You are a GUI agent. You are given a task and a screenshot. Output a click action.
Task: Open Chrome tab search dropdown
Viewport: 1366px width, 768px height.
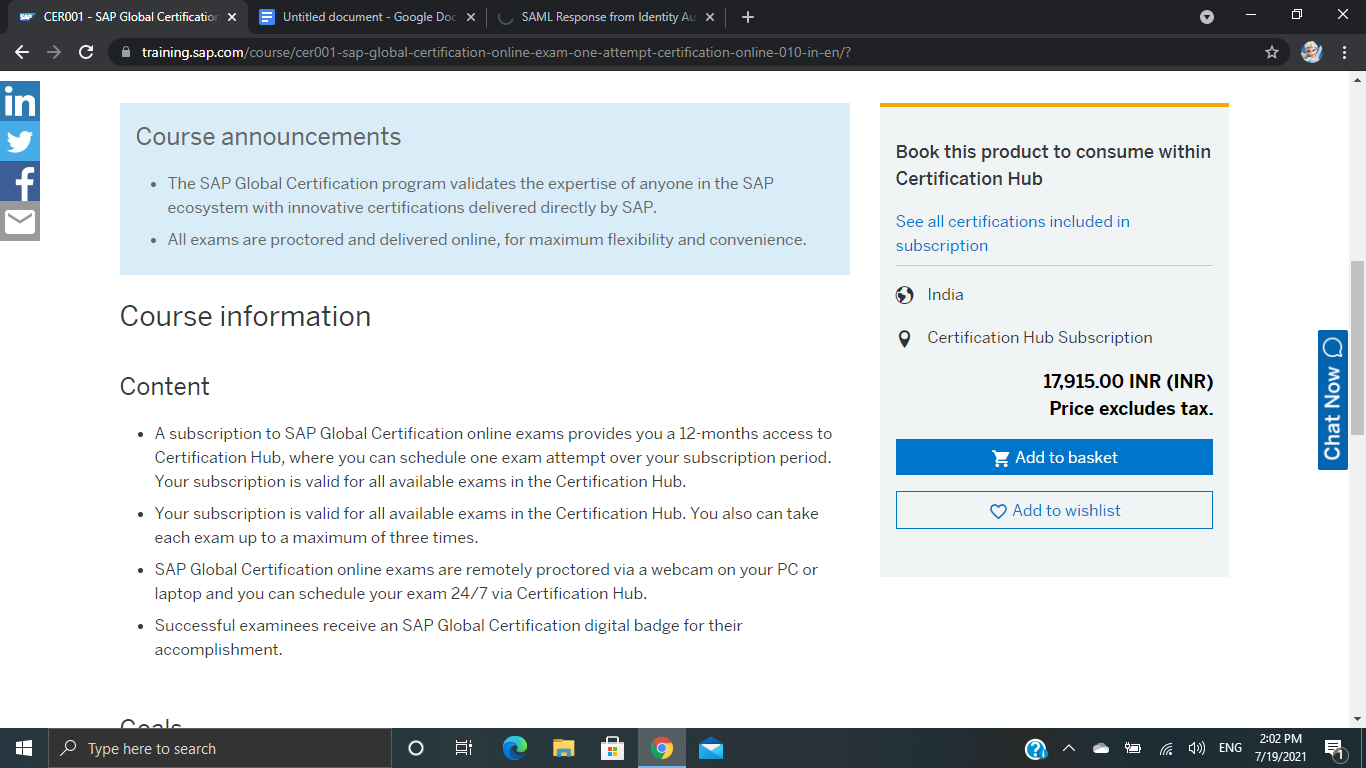[x=1207, y=17]
